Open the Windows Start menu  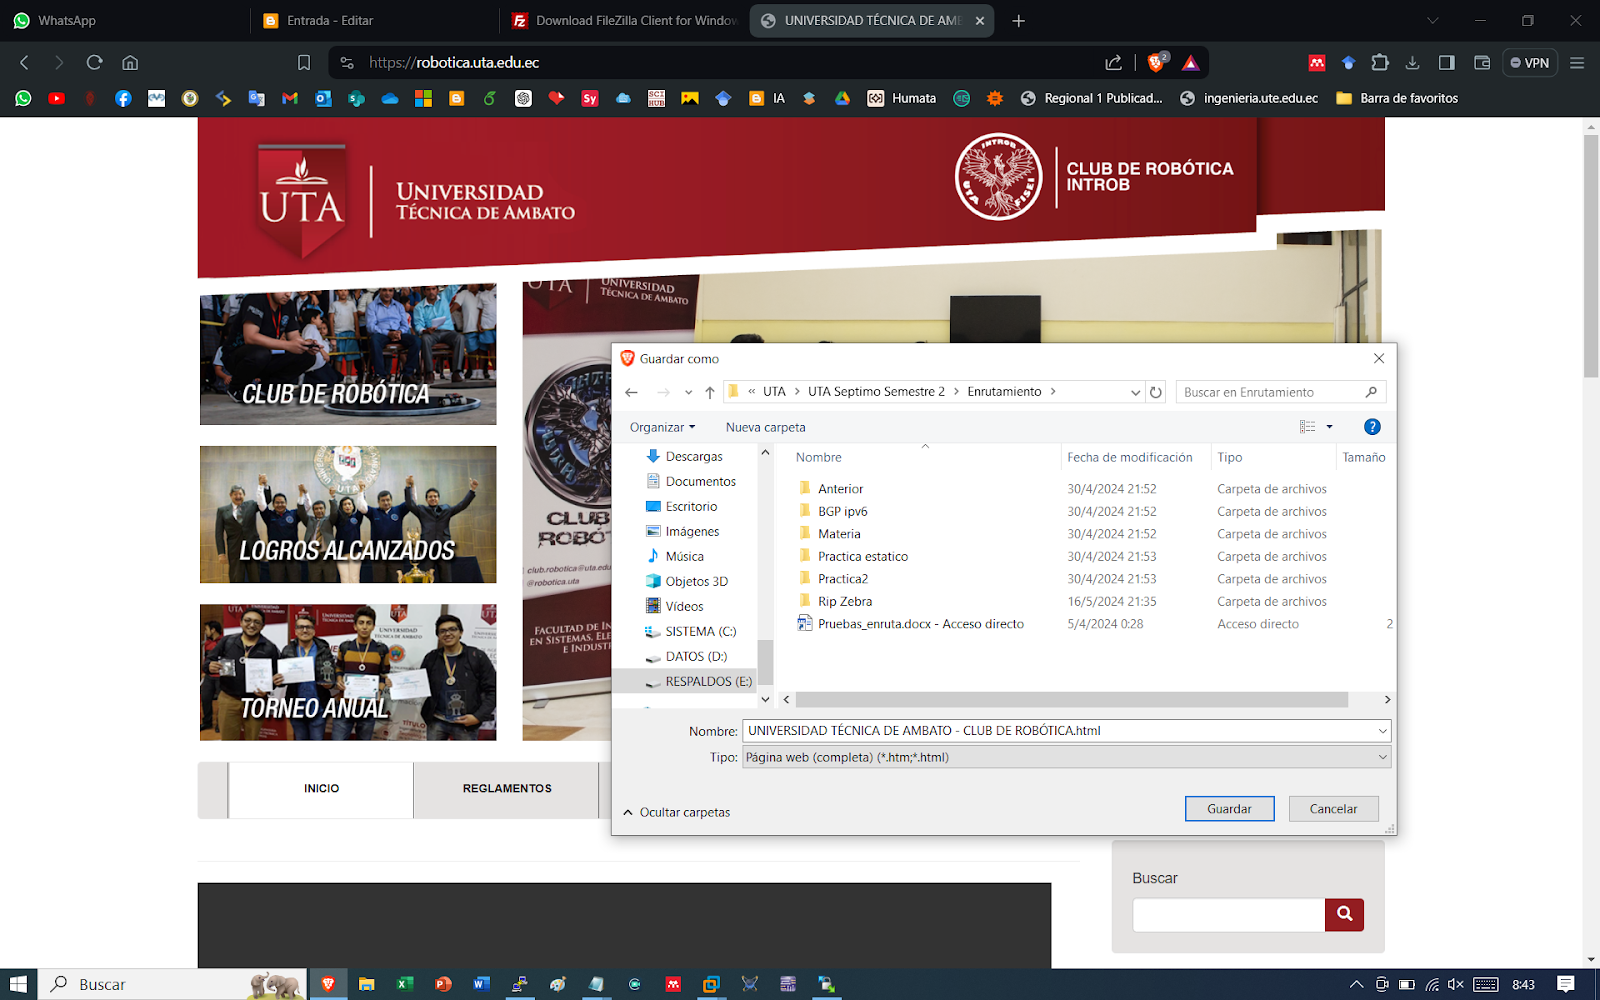(18, 984)
